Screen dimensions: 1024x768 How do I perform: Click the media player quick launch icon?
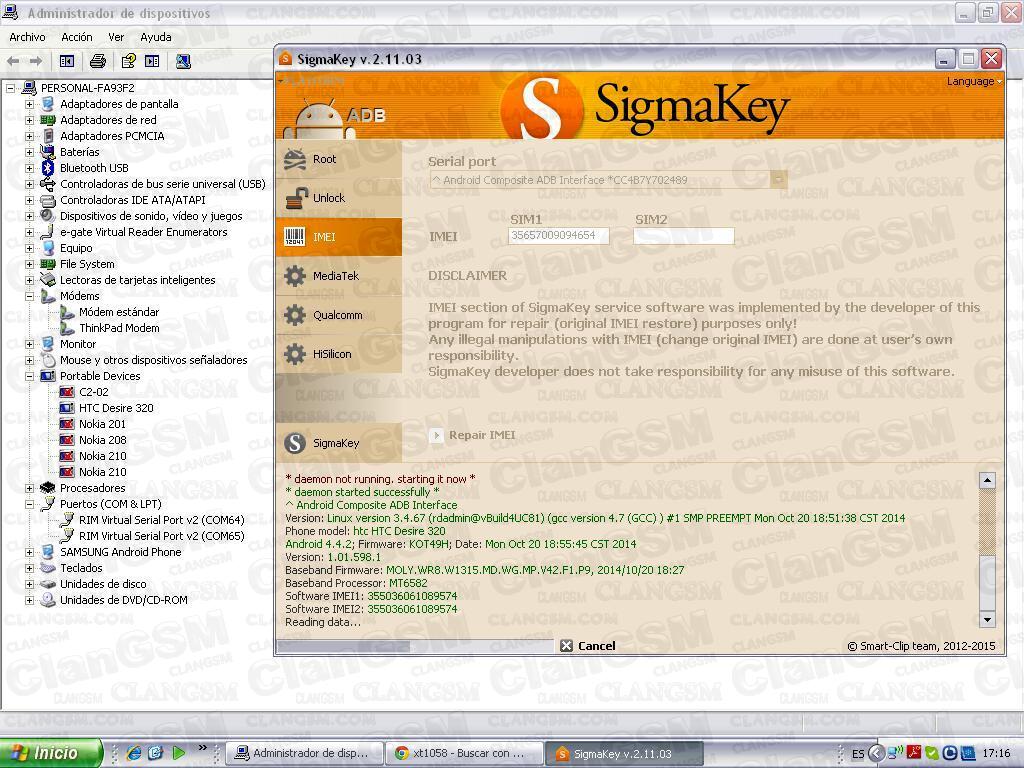(178, 753)
